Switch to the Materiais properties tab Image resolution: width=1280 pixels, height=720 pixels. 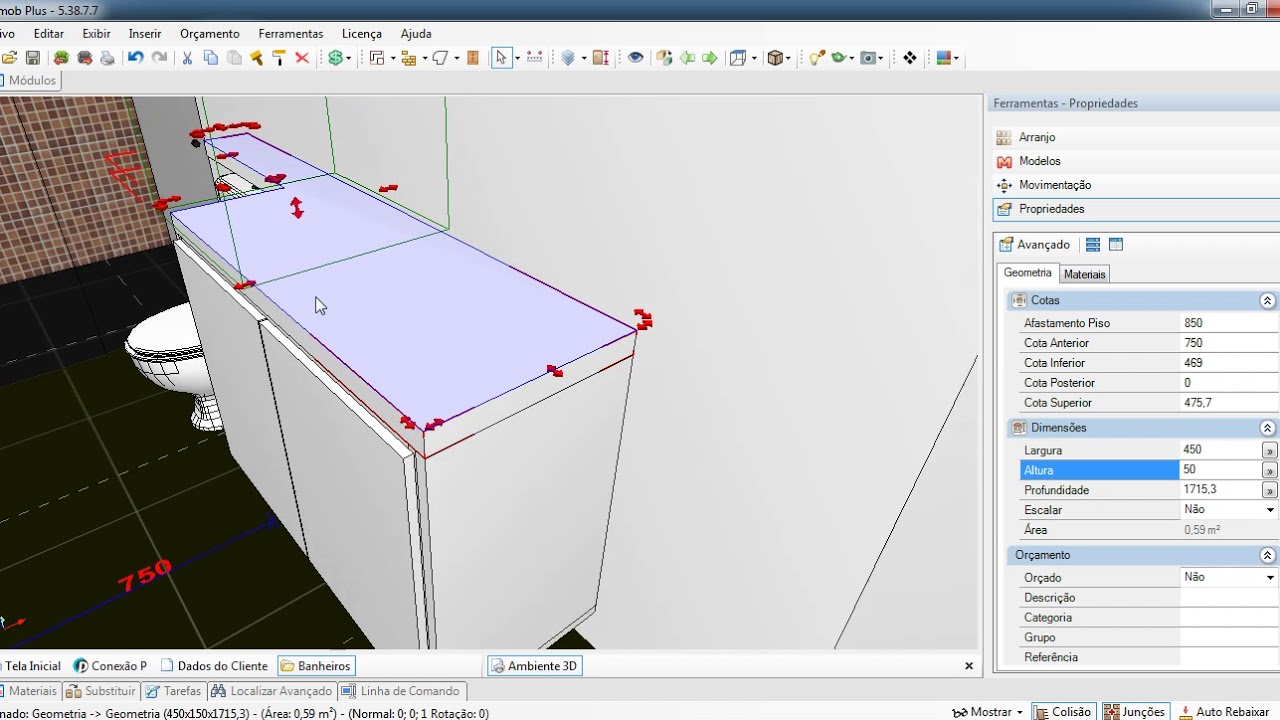[x=1085, y=274]
